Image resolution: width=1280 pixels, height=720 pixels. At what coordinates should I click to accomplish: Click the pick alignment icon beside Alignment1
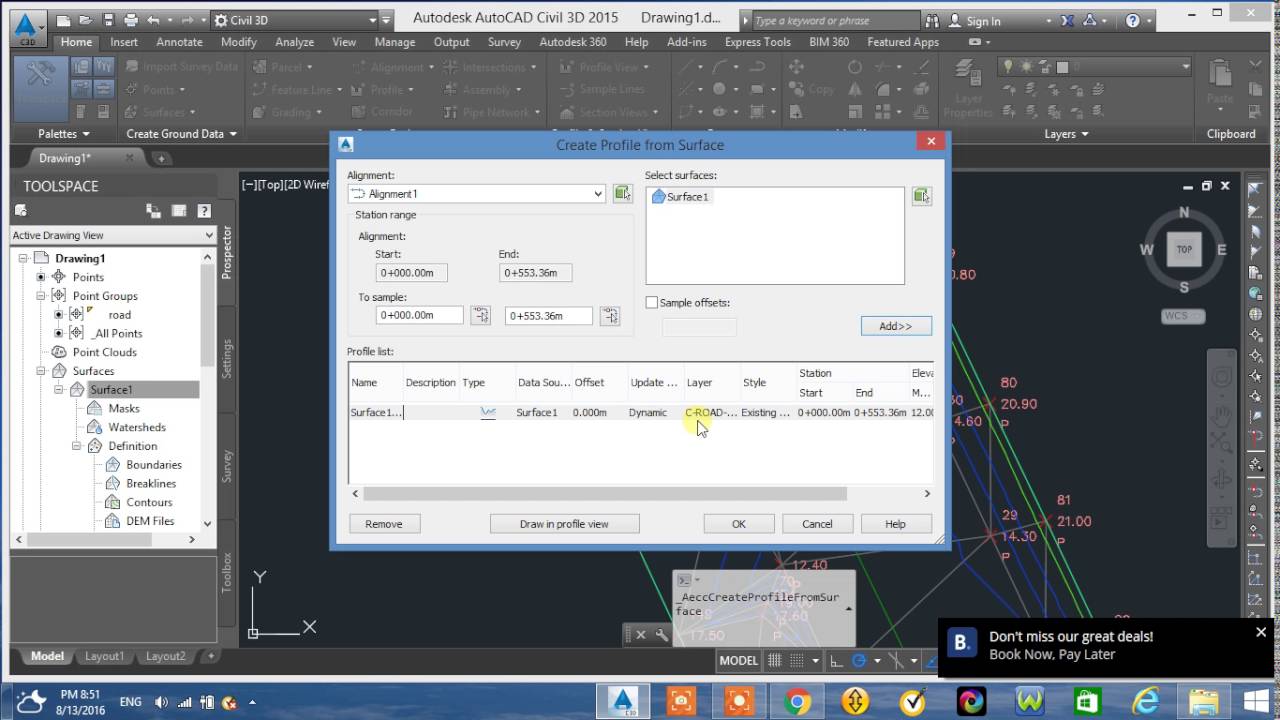(622, 193)
